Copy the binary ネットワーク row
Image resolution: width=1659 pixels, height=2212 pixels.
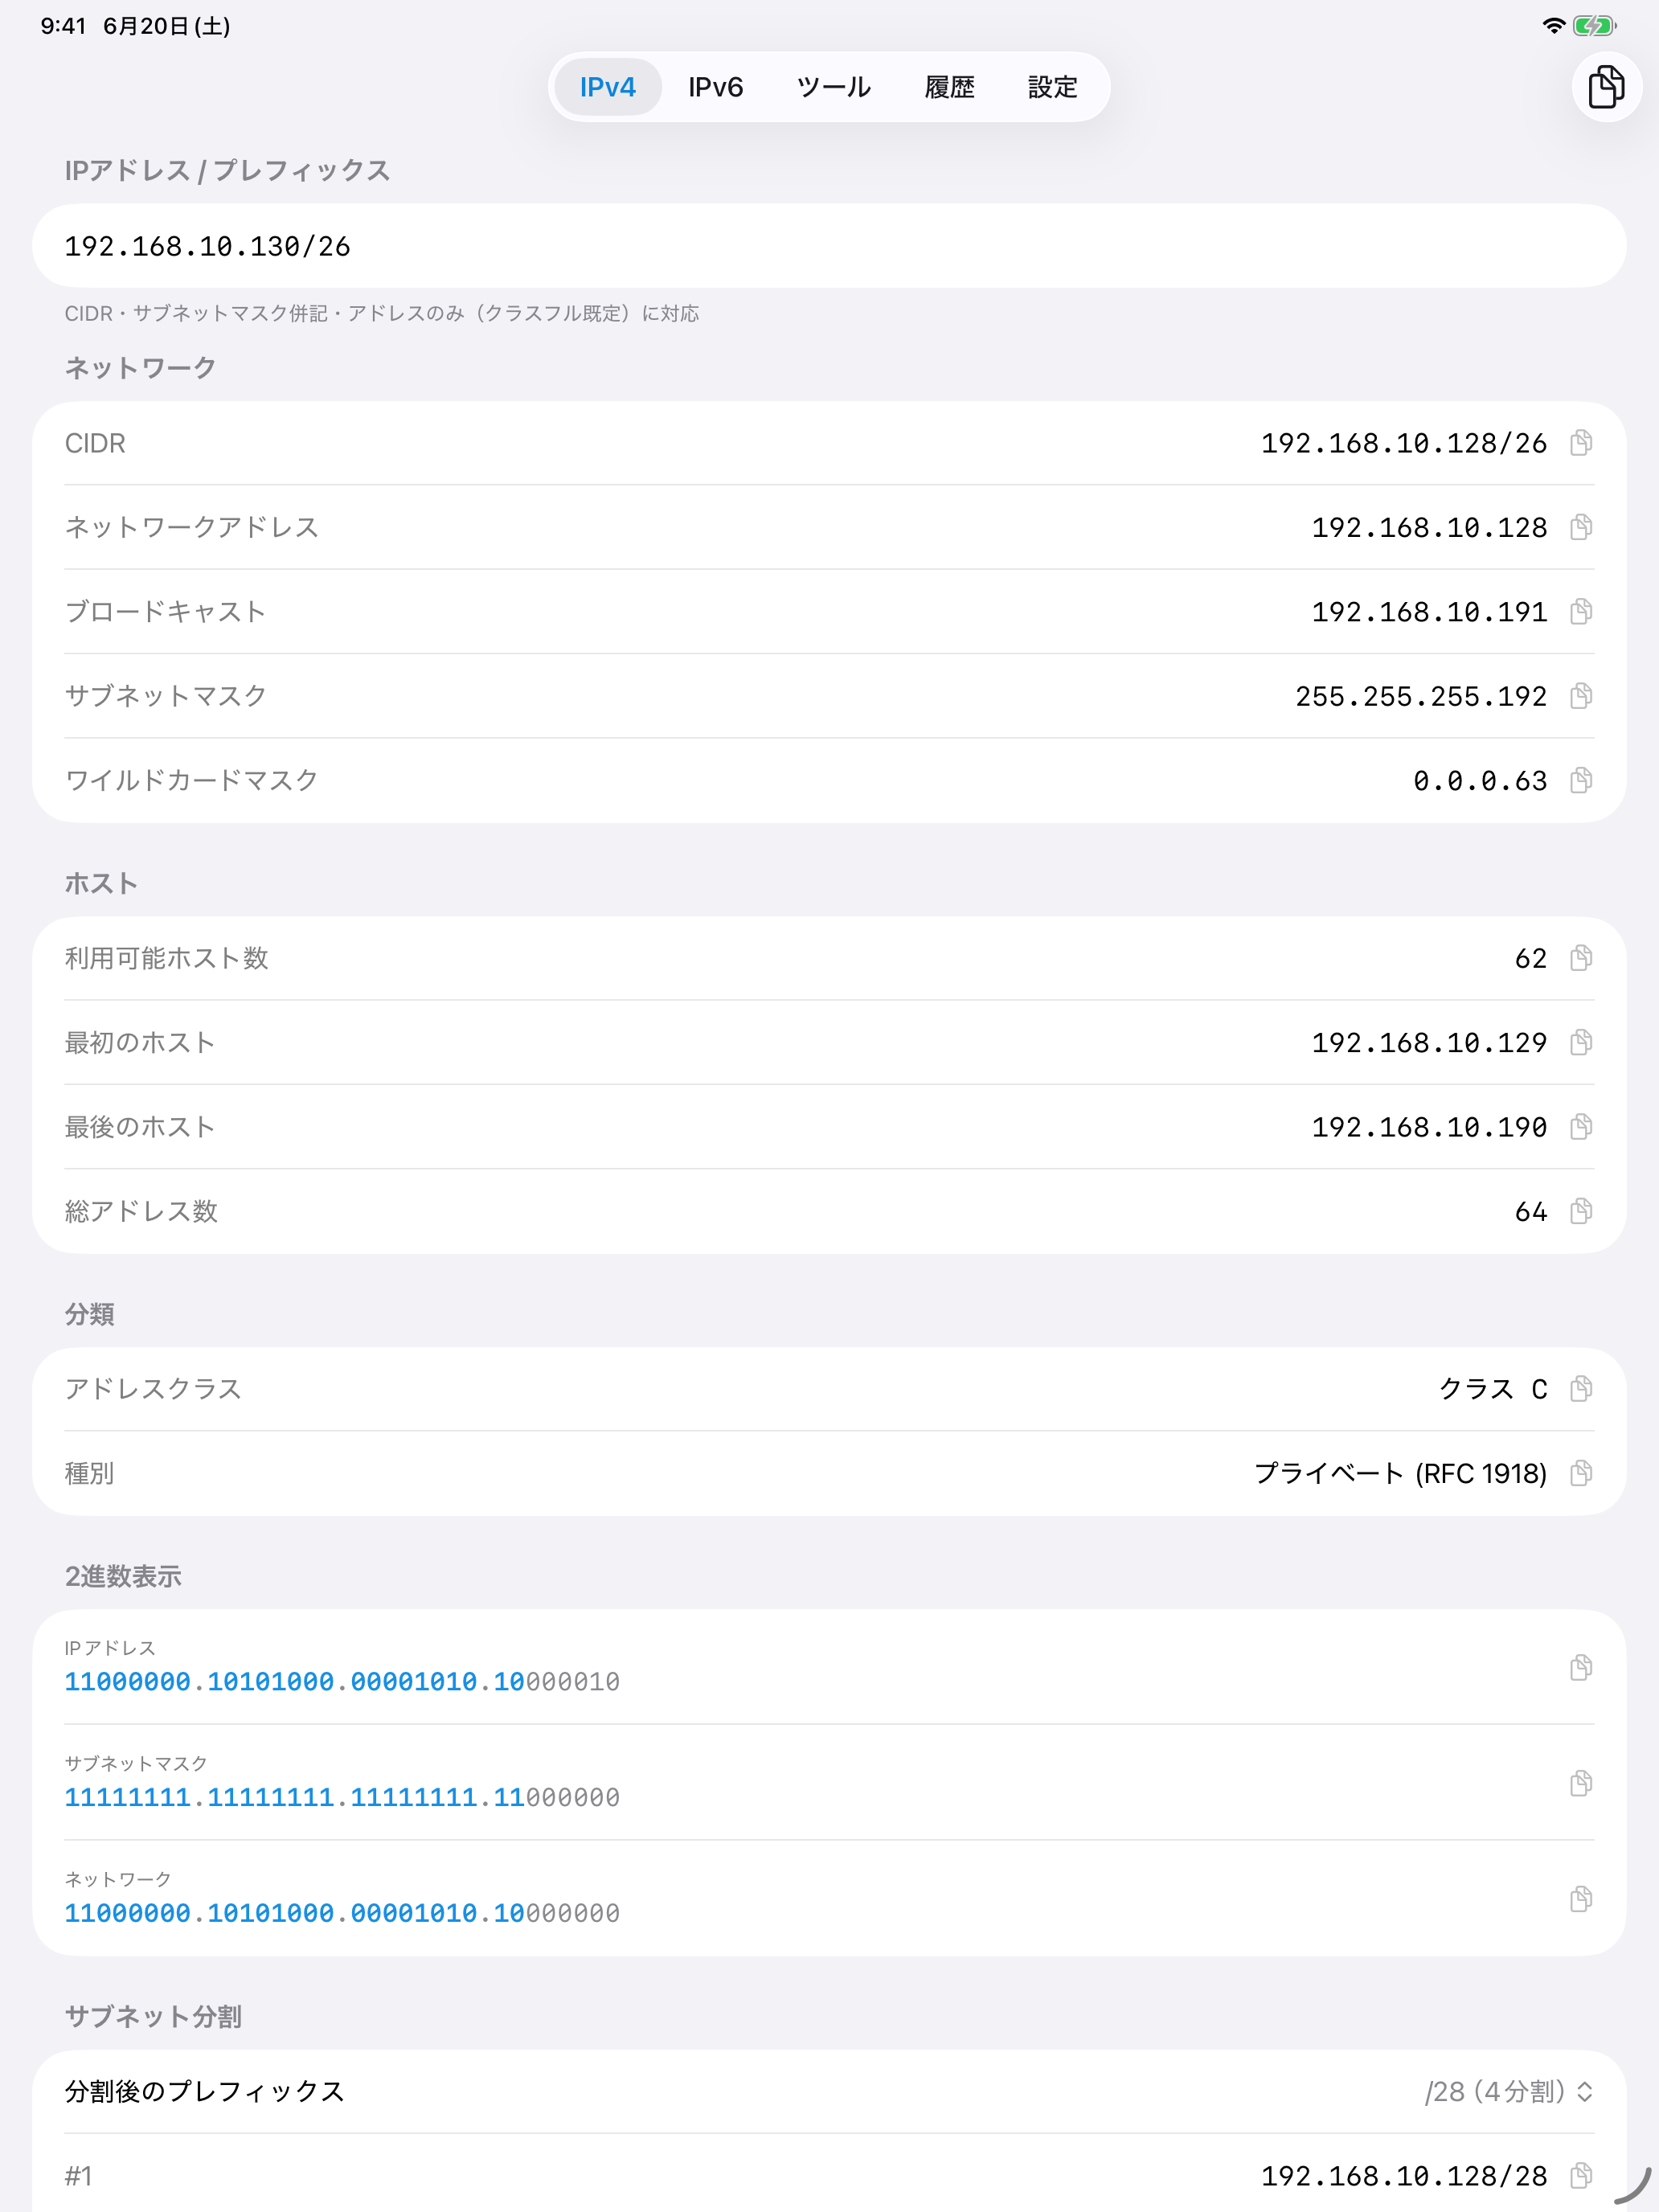point(1580,1899)
